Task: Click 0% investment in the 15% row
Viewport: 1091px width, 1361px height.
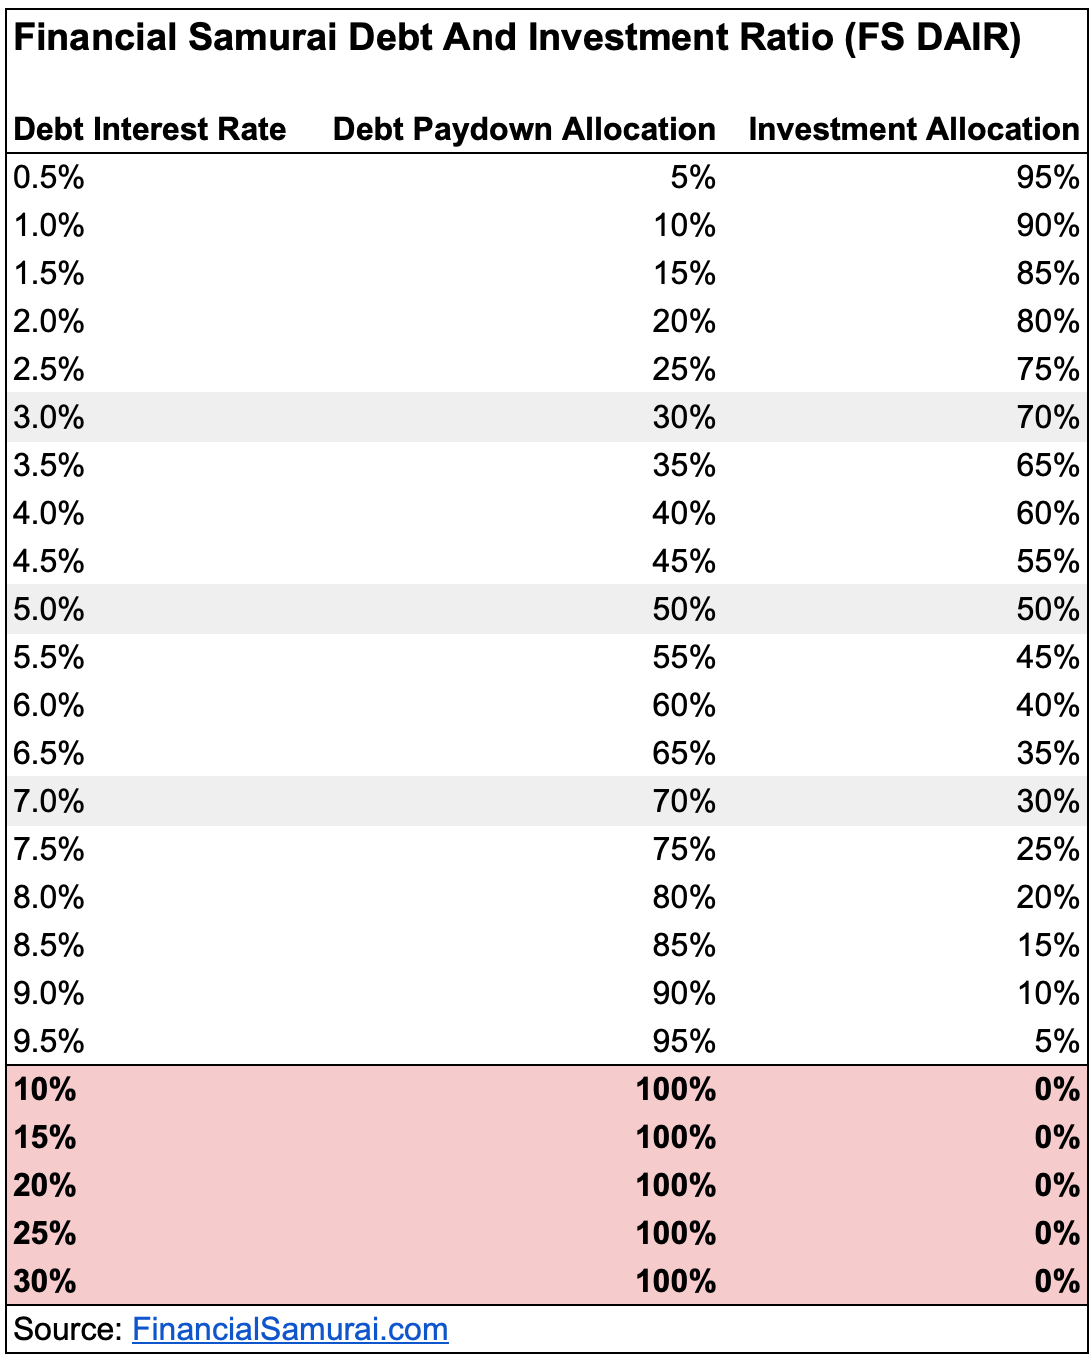Action: pyautogui.click(x=1057, y=1137)
